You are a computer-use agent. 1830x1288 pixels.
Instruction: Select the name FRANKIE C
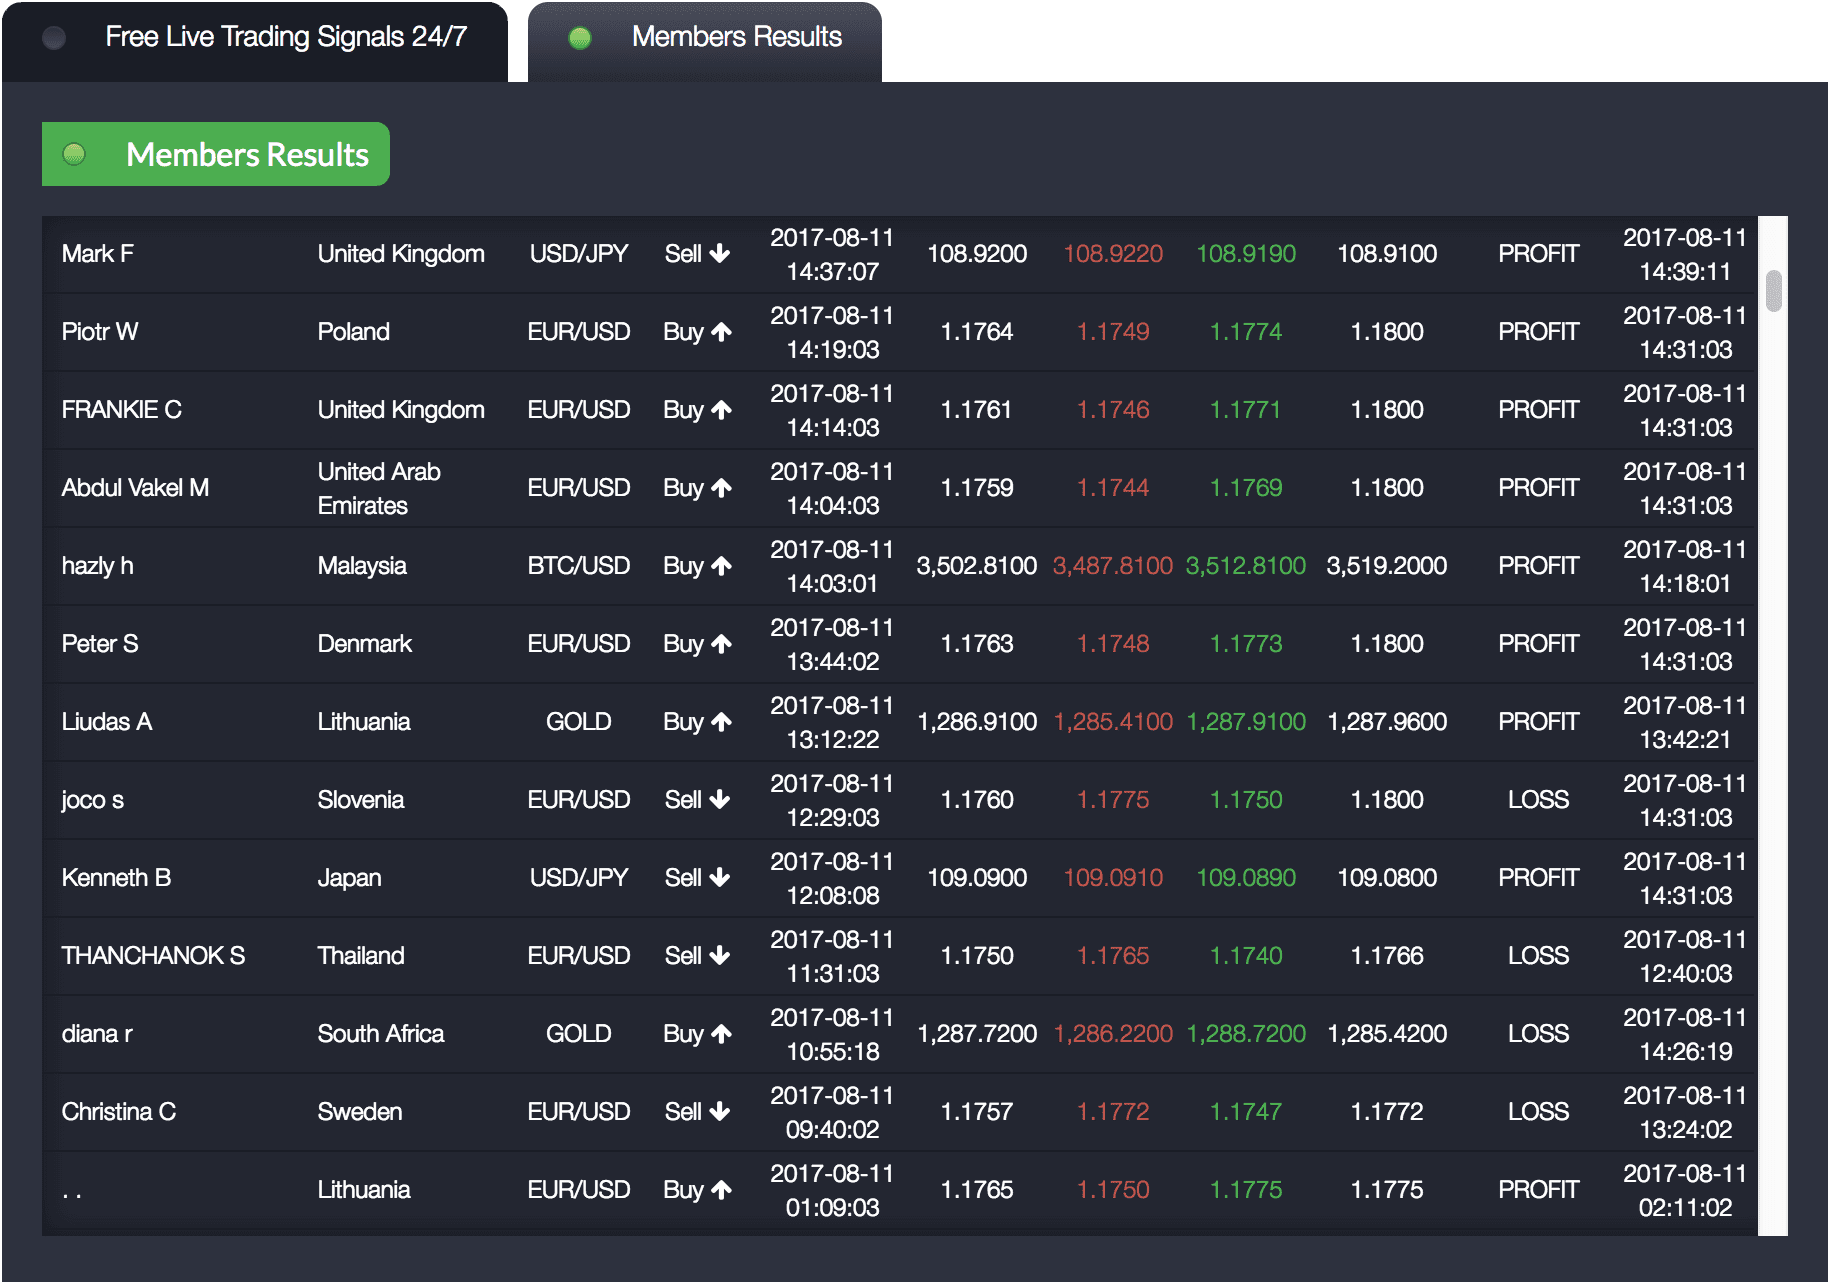(x=121, y=410)
